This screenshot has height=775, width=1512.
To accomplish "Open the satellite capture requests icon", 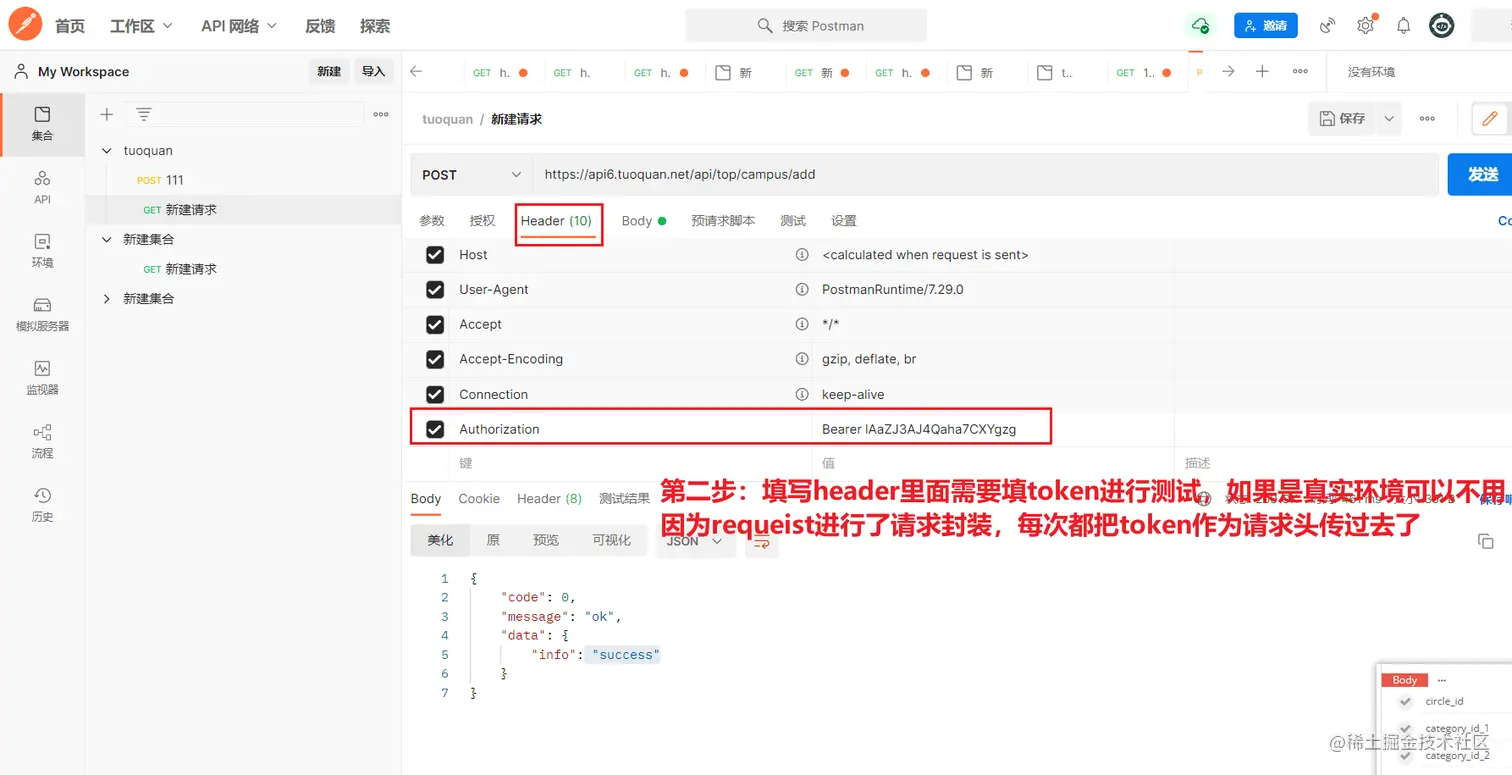I will coord(1328,26).
